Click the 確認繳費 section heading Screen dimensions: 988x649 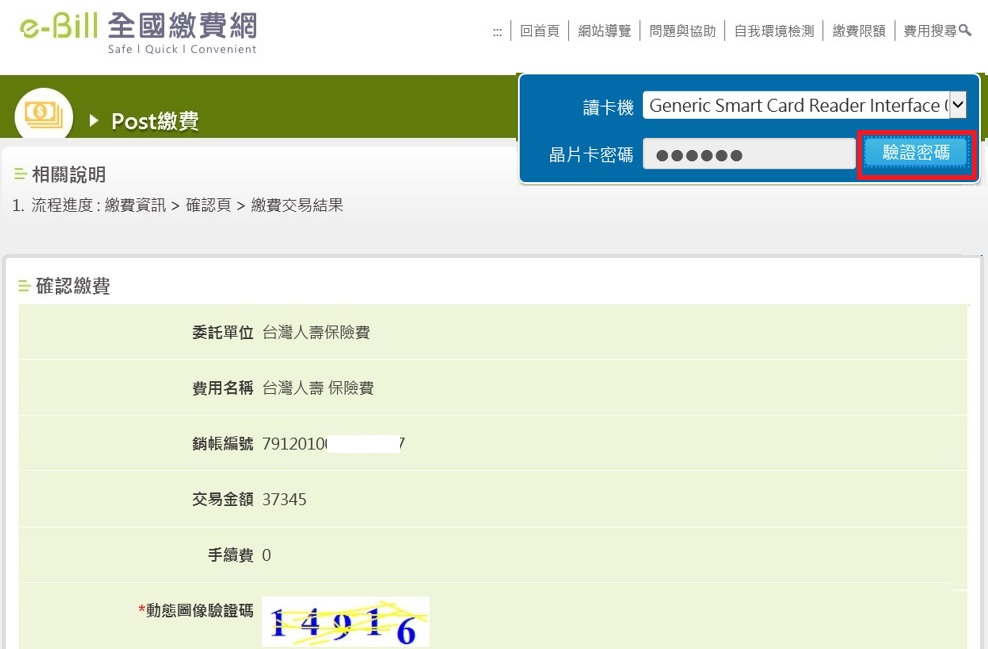point(73,286)
